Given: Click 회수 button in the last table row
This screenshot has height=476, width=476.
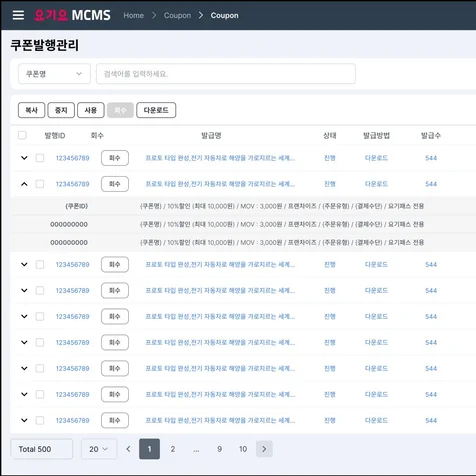Looking at the screenshot, I should point(115,420).
